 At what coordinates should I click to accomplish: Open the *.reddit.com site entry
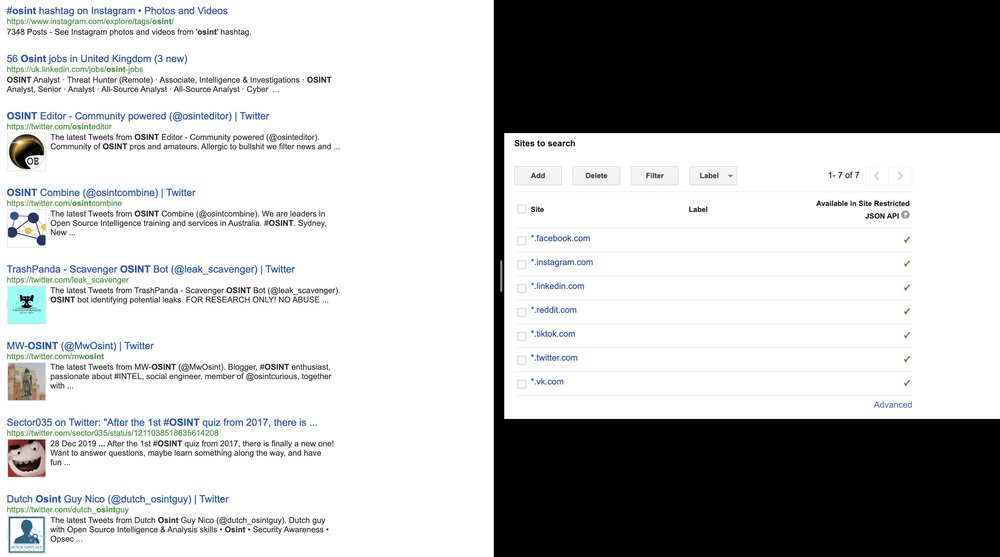tap(554, 310)
